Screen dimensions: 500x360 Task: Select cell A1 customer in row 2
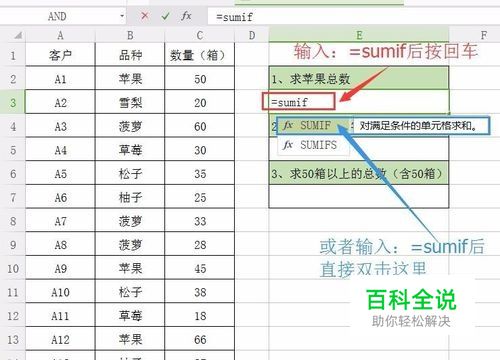(60, 79)
